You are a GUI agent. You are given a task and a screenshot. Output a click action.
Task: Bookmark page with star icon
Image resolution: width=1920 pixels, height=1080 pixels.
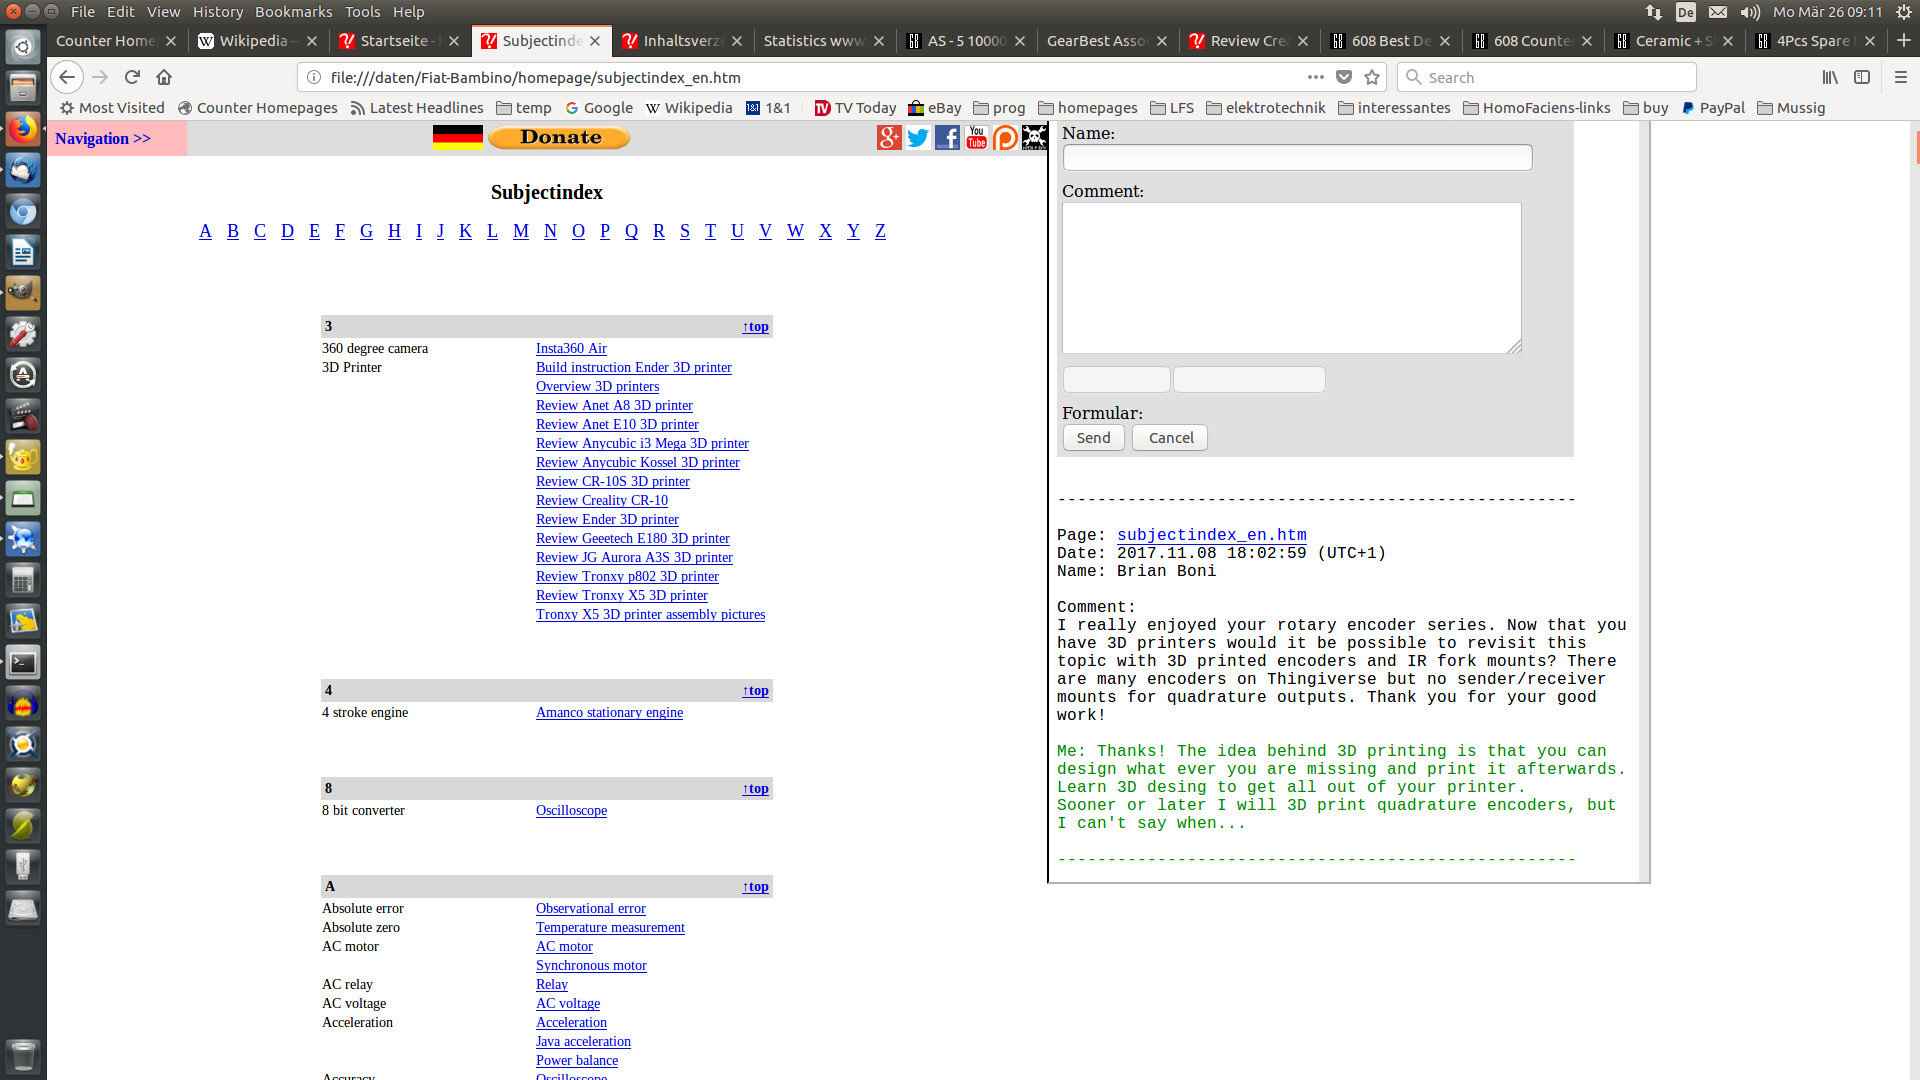click(1372, 77)
